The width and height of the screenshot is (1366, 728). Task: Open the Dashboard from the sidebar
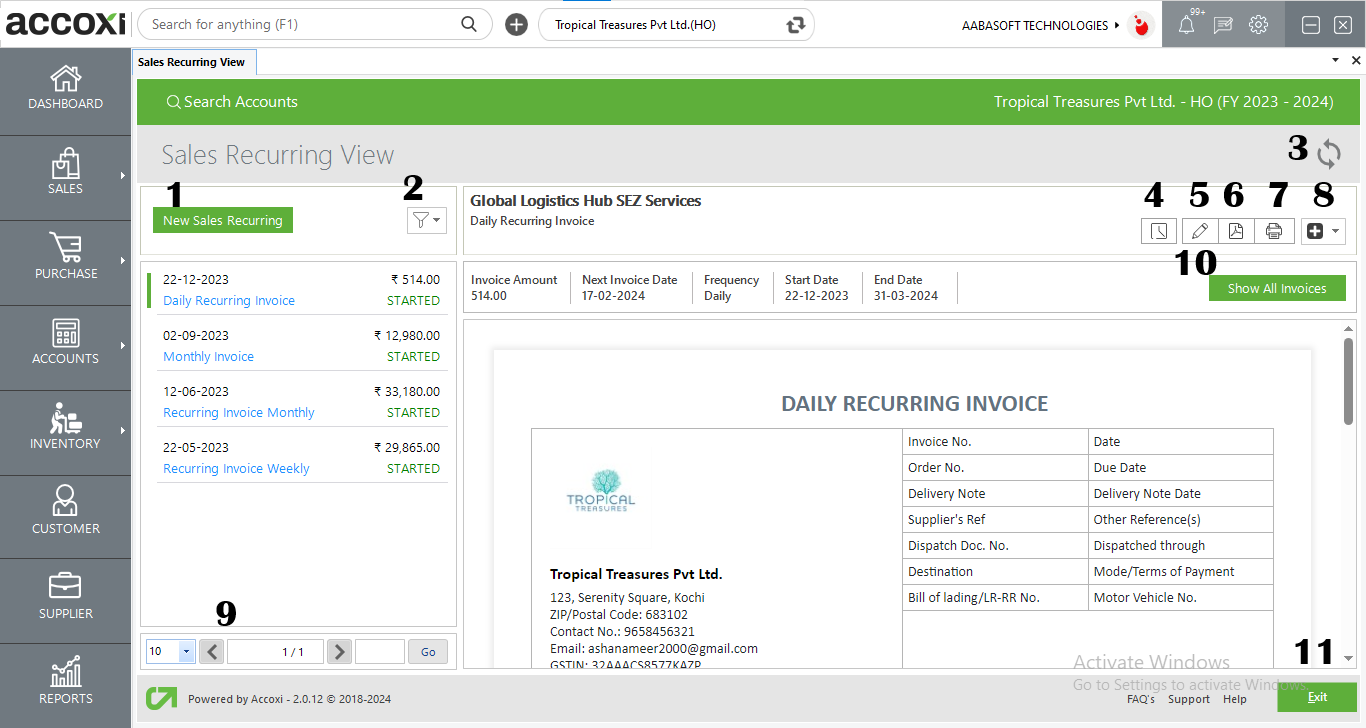(x=65, y=88)
